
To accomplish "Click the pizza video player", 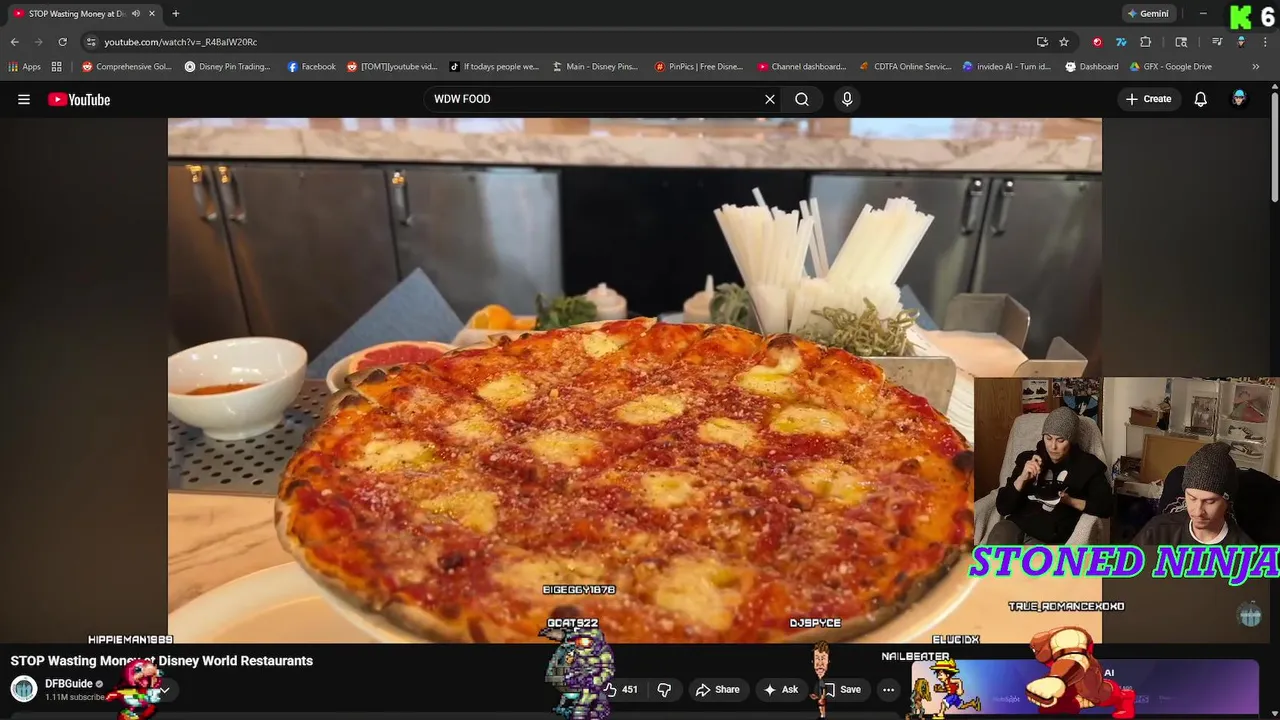I will (634, 380).
